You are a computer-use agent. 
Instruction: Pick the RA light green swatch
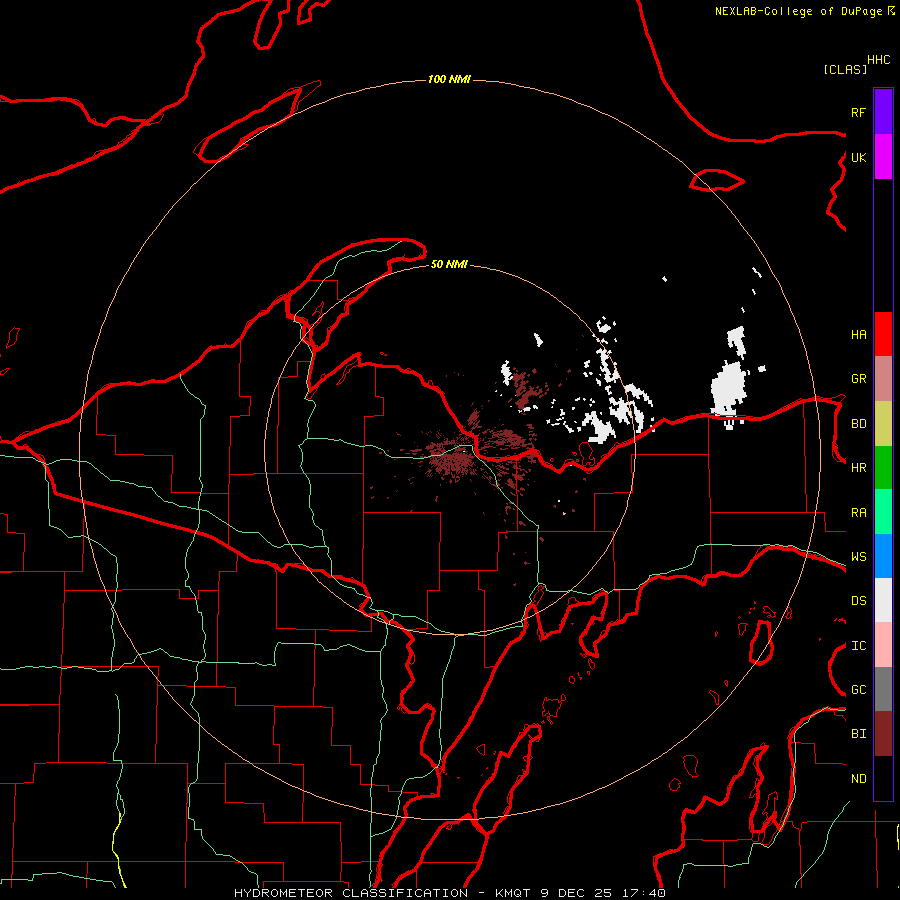tap(883, 512)
